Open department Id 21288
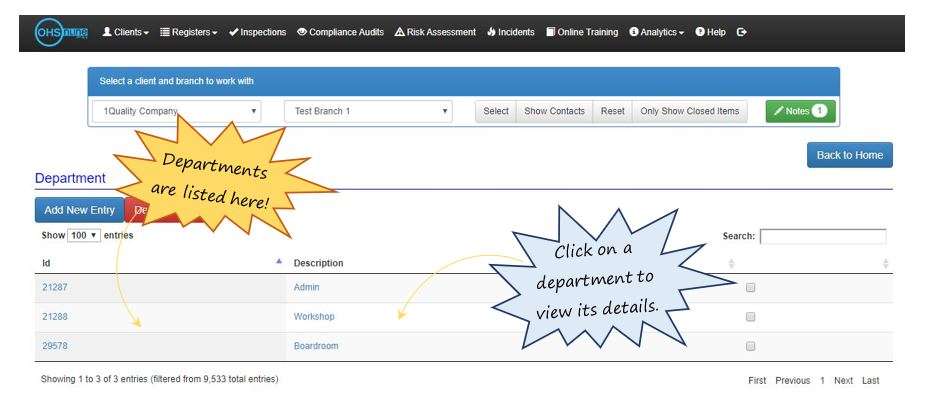 tap(55, 317)
